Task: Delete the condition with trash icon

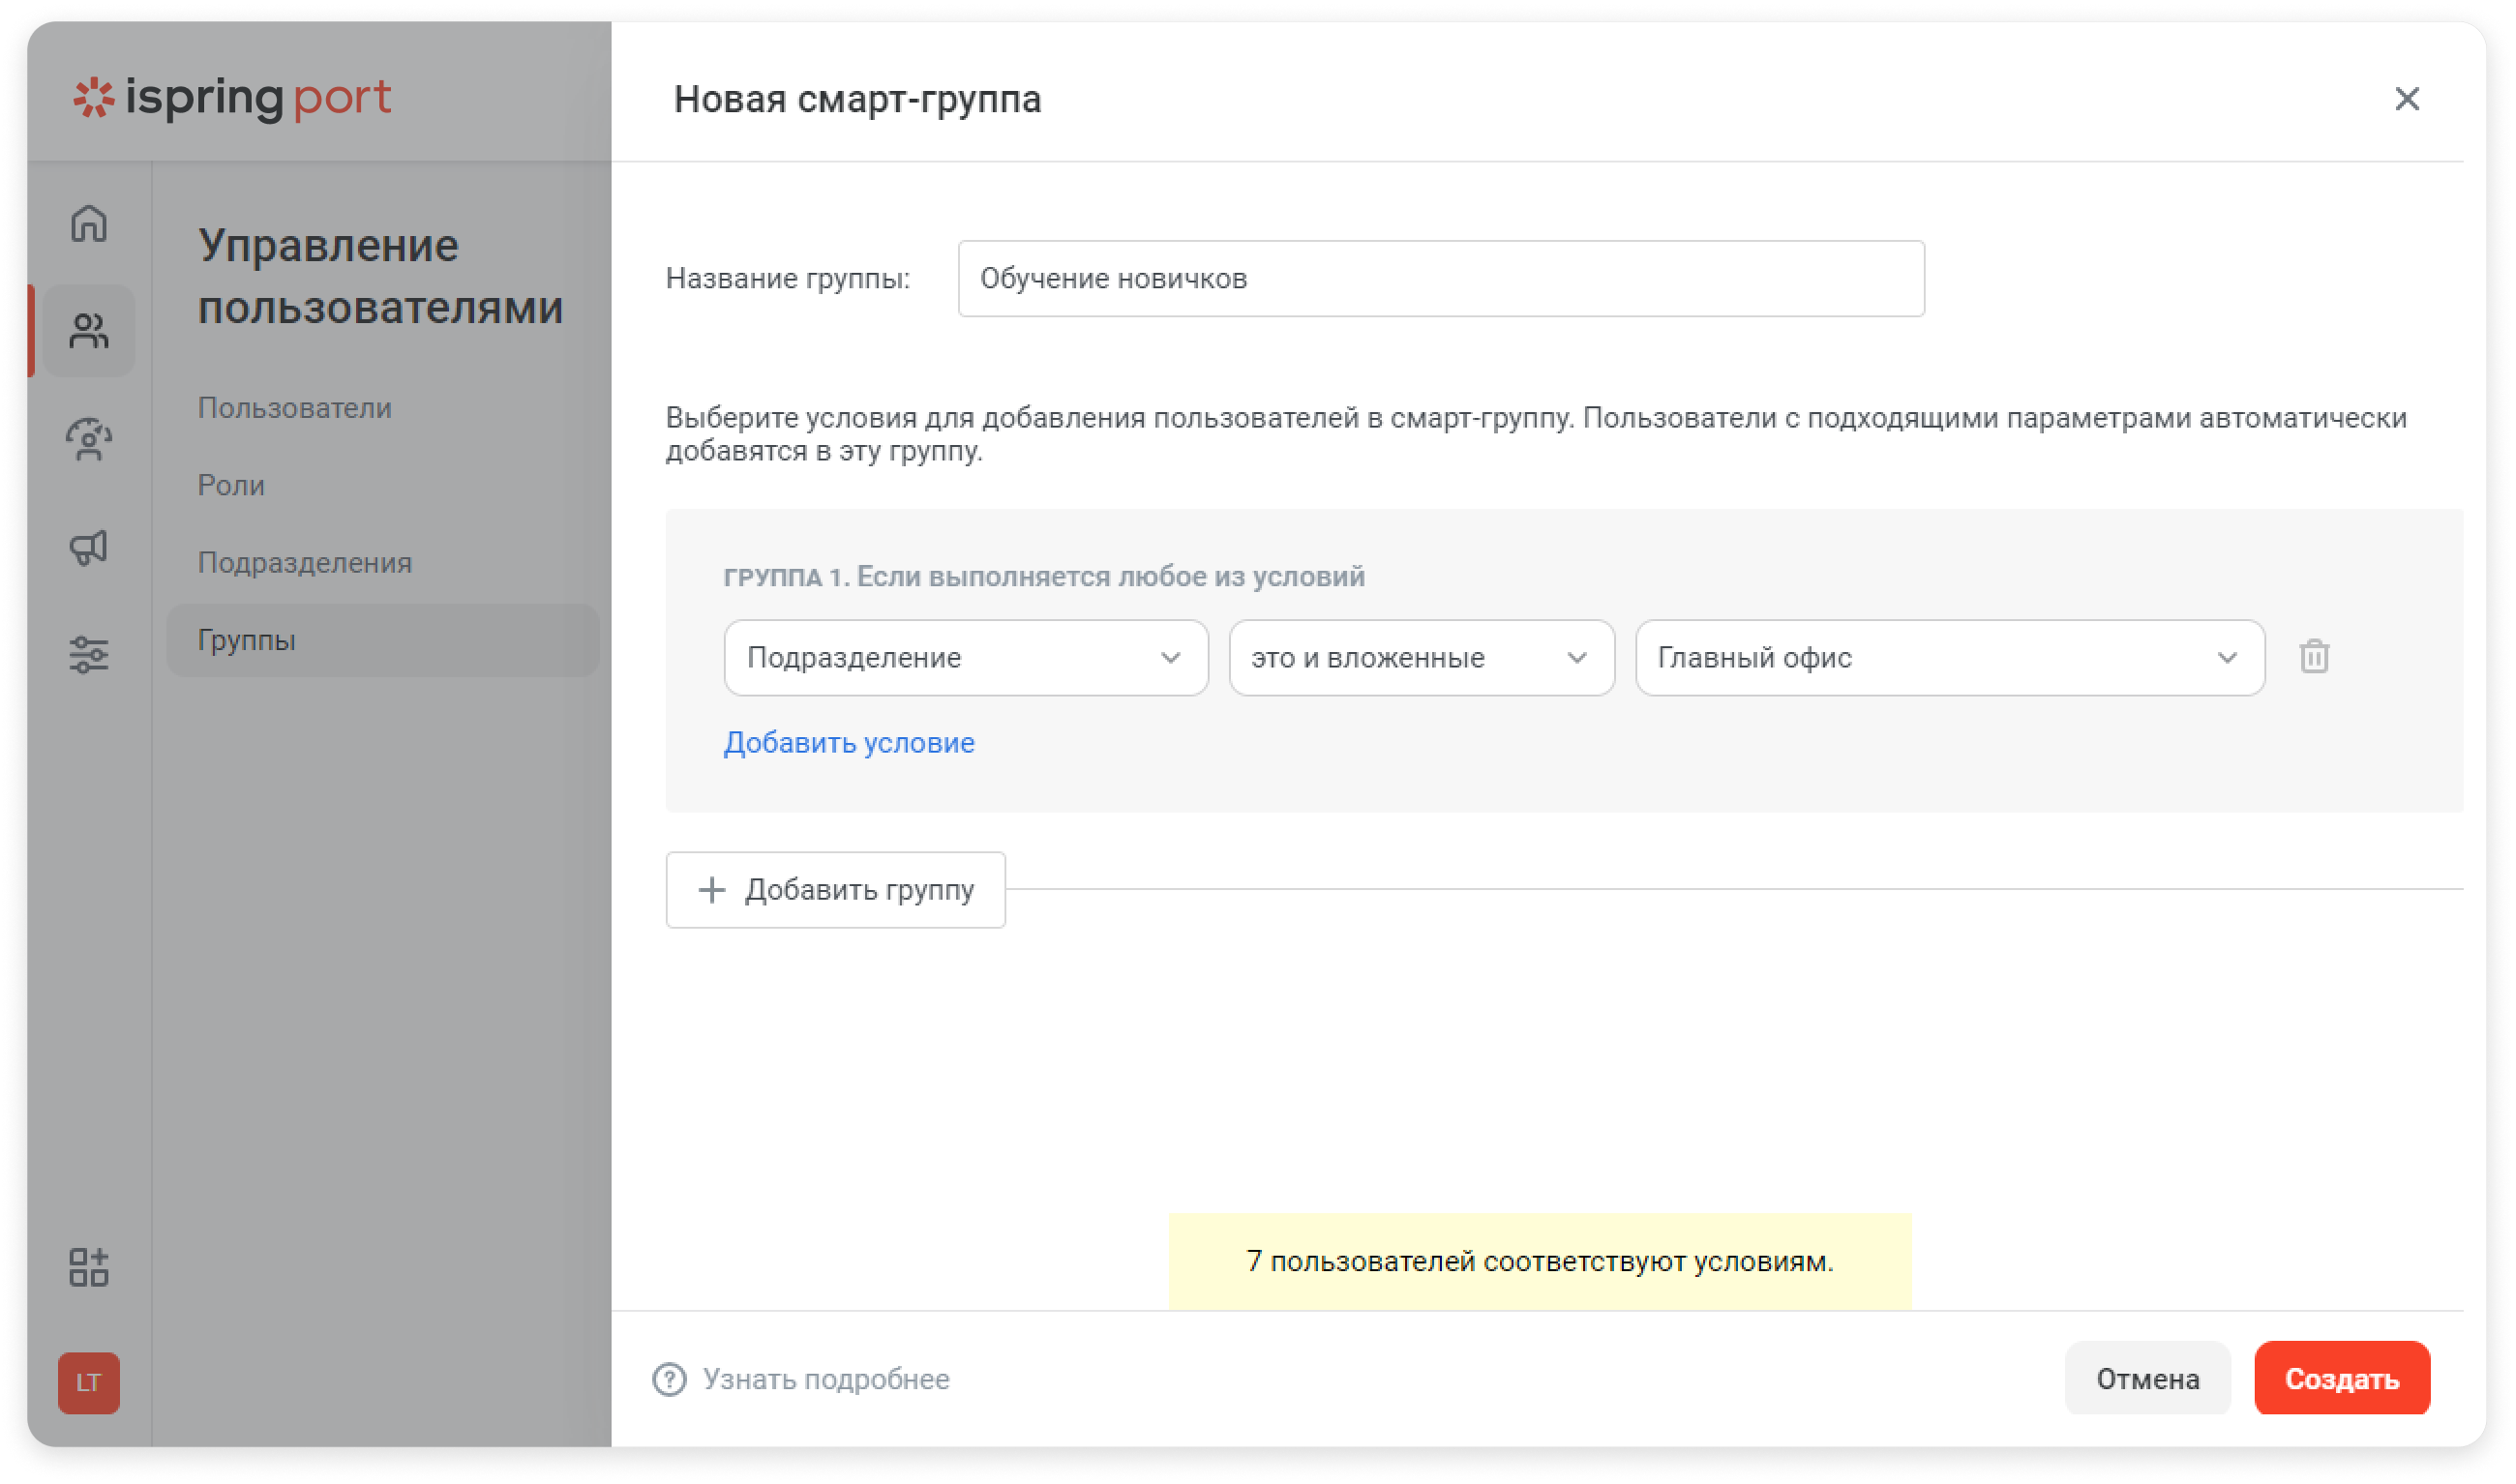Action: 2314,657
